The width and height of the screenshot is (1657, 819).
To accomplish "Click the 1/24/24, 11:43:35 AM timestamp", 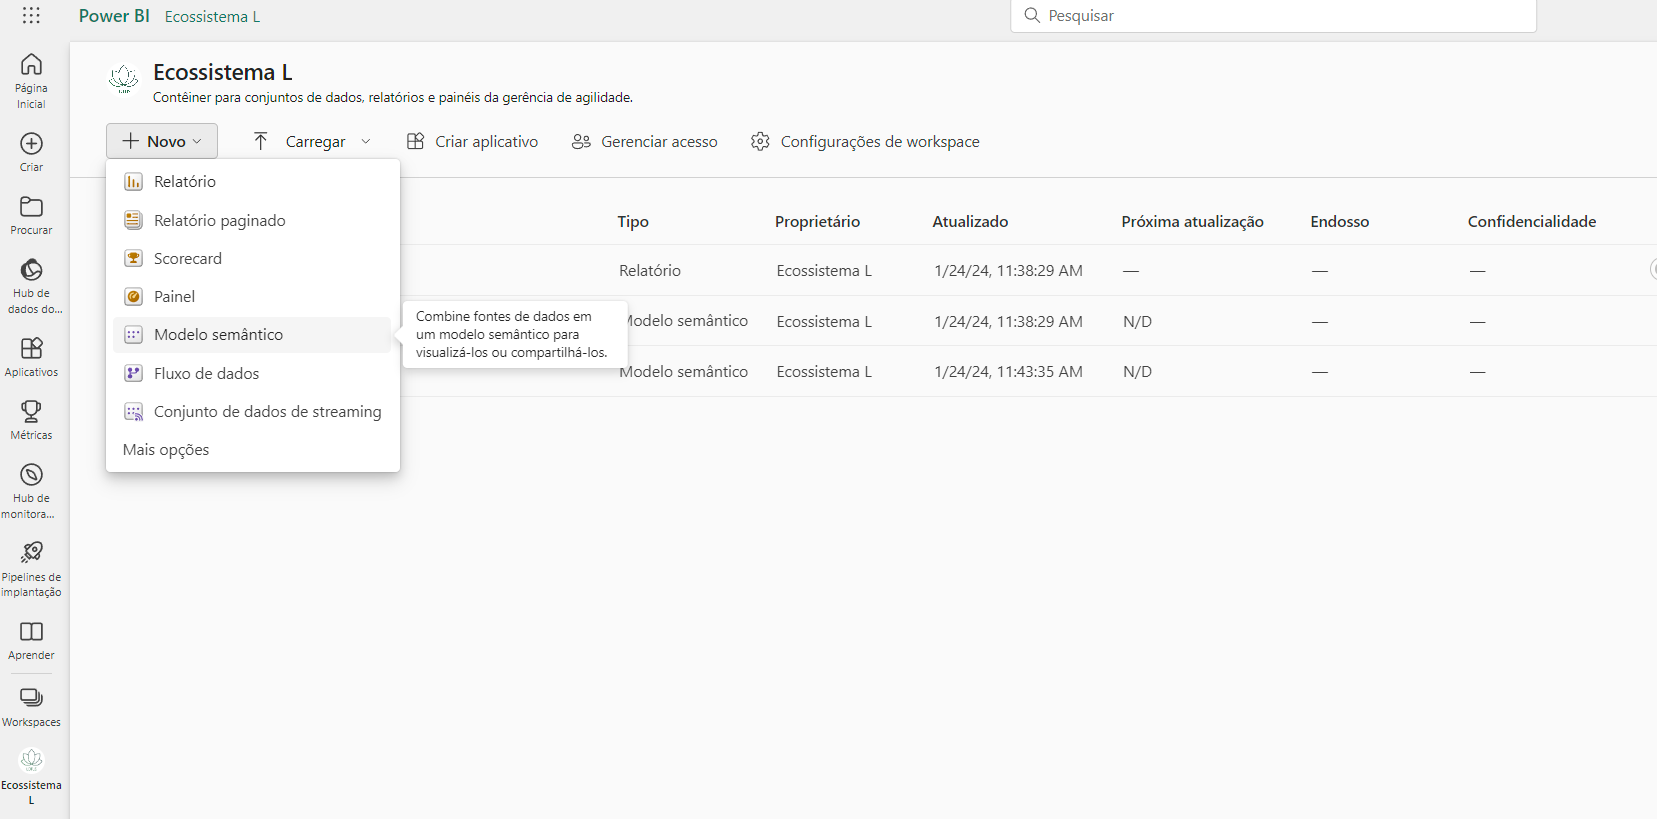I will click(x=1008, y=372).
